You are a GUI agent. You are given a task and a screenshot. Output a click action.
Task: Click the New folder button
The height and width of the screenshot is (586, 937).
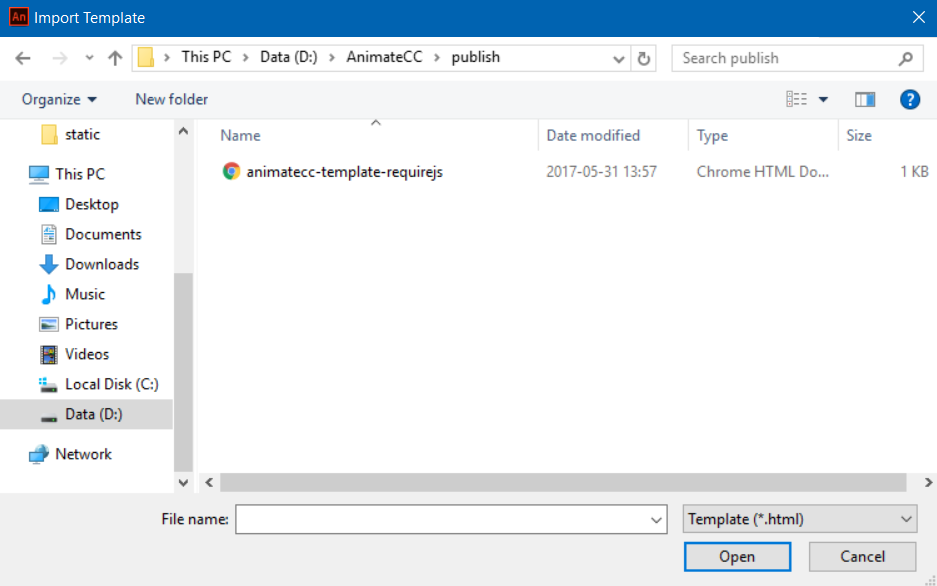click(171, 99)
